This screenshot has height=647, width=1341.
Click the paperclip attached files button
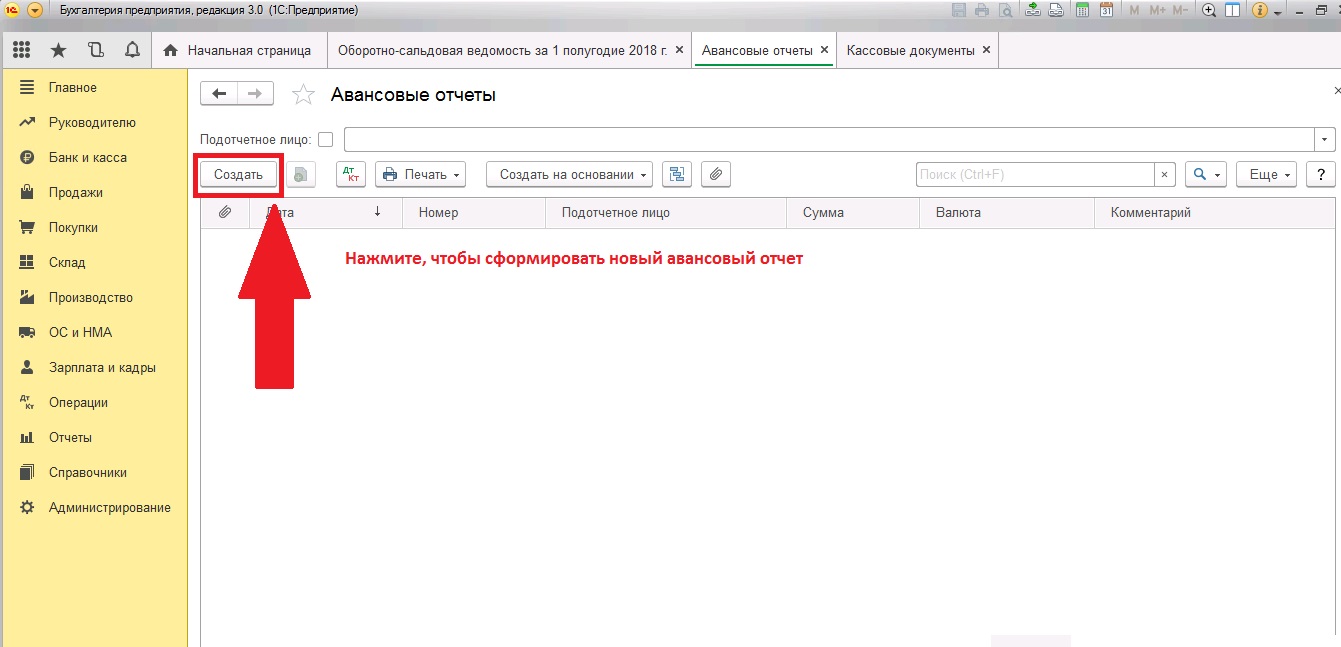715,174
